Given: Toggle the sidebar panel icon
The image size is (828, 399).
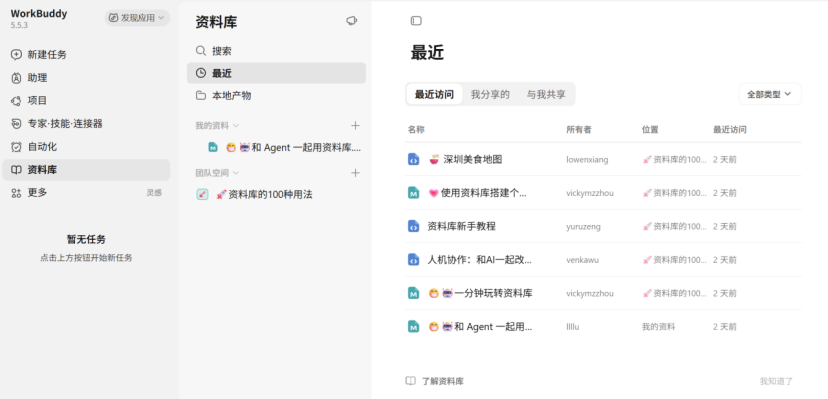Looking at the screenshot, I should [x=416, y=21].
